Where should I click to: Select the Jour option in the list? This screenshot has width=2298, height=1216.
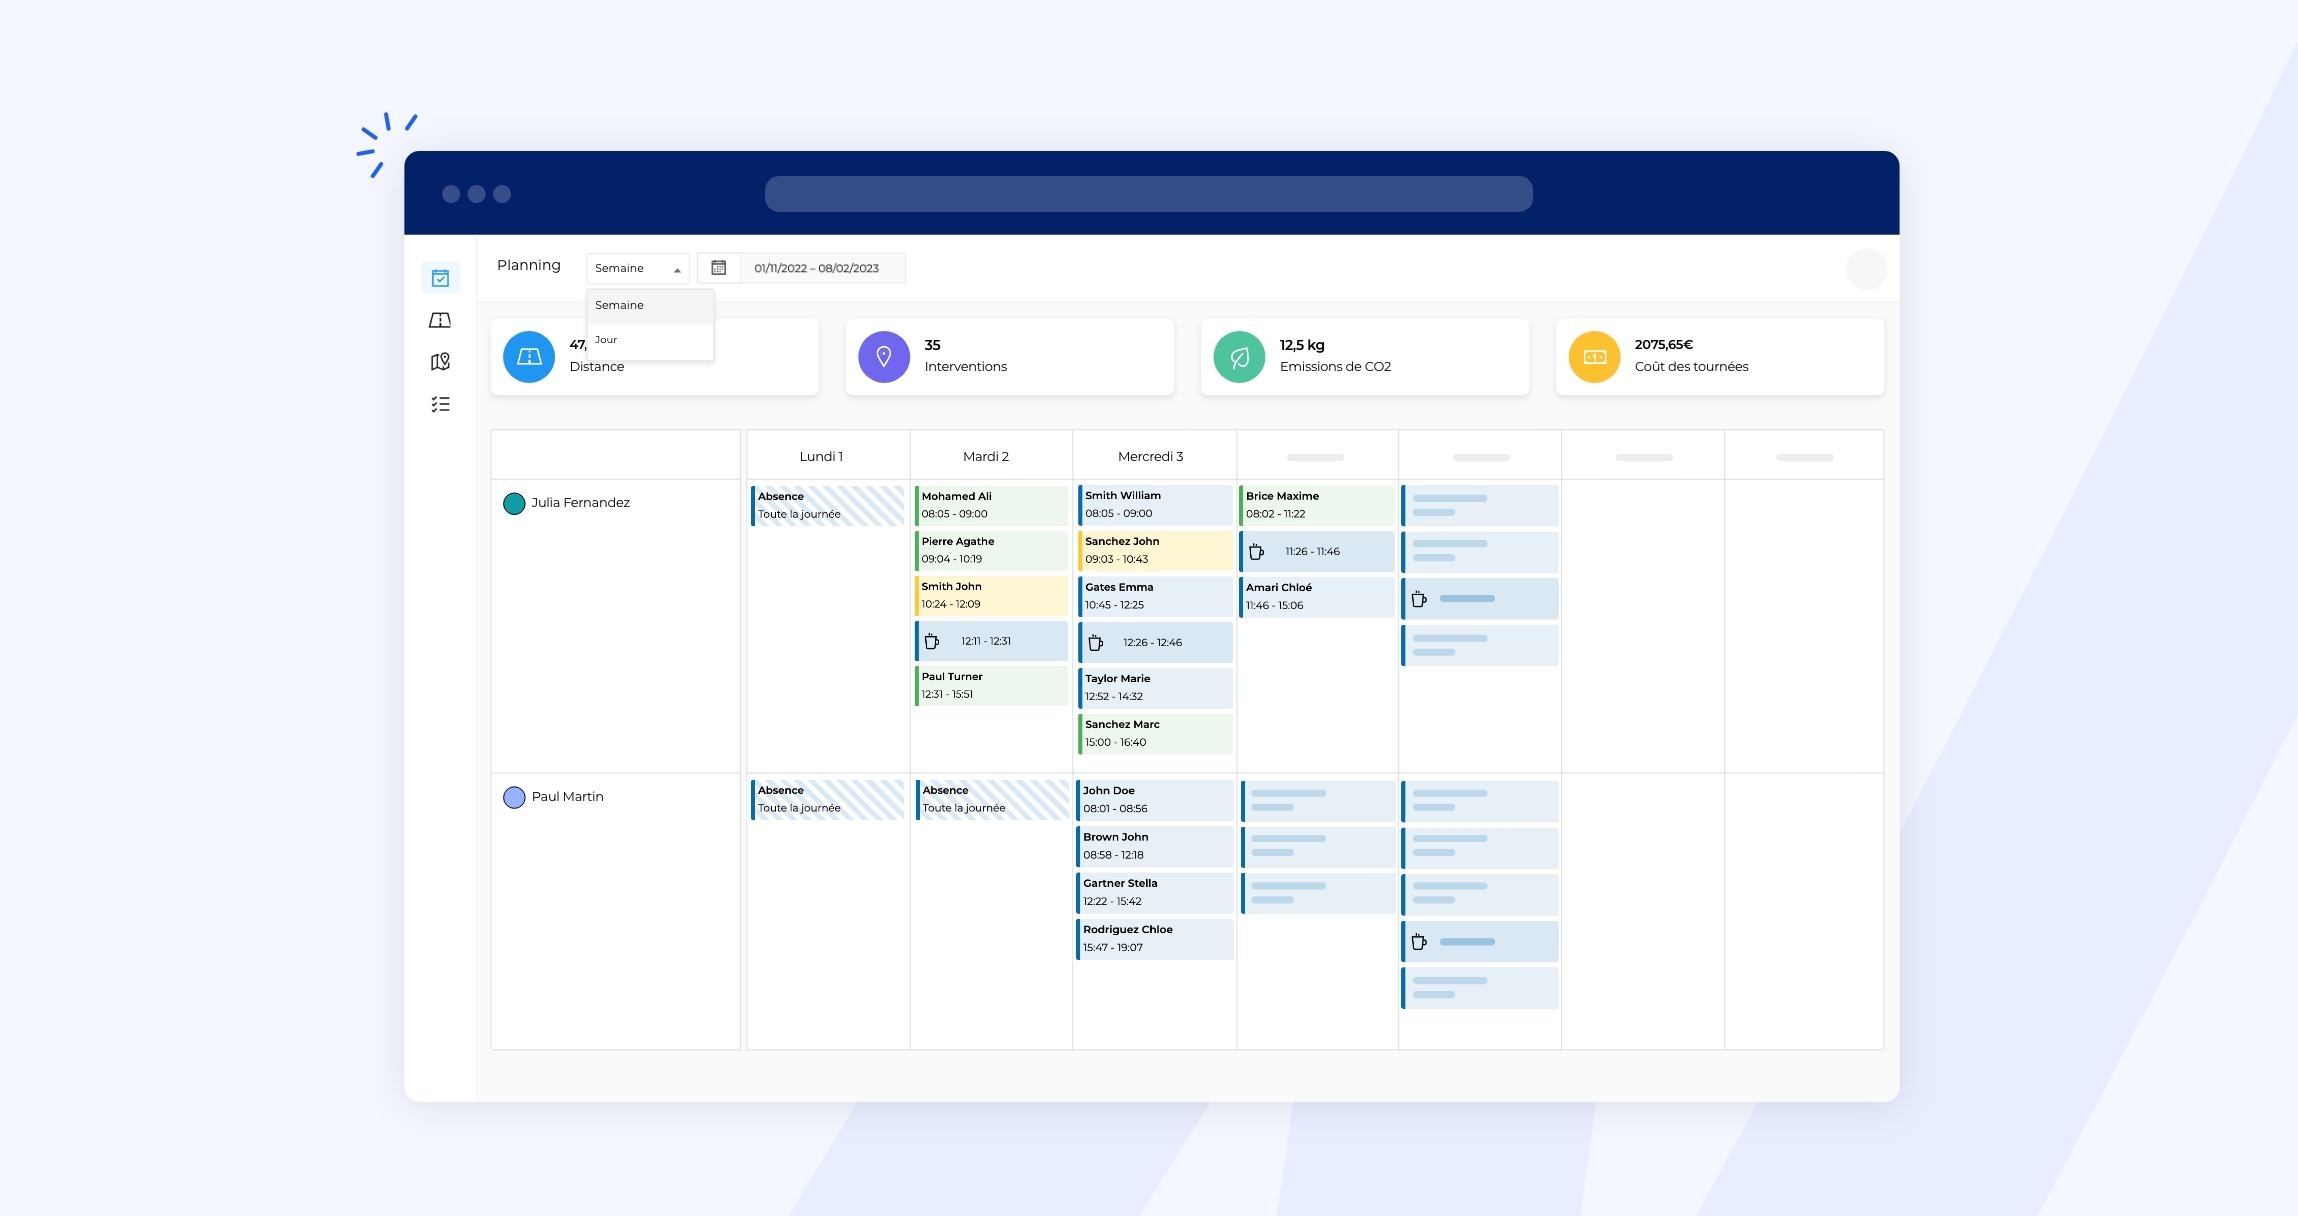coord(650,340)
